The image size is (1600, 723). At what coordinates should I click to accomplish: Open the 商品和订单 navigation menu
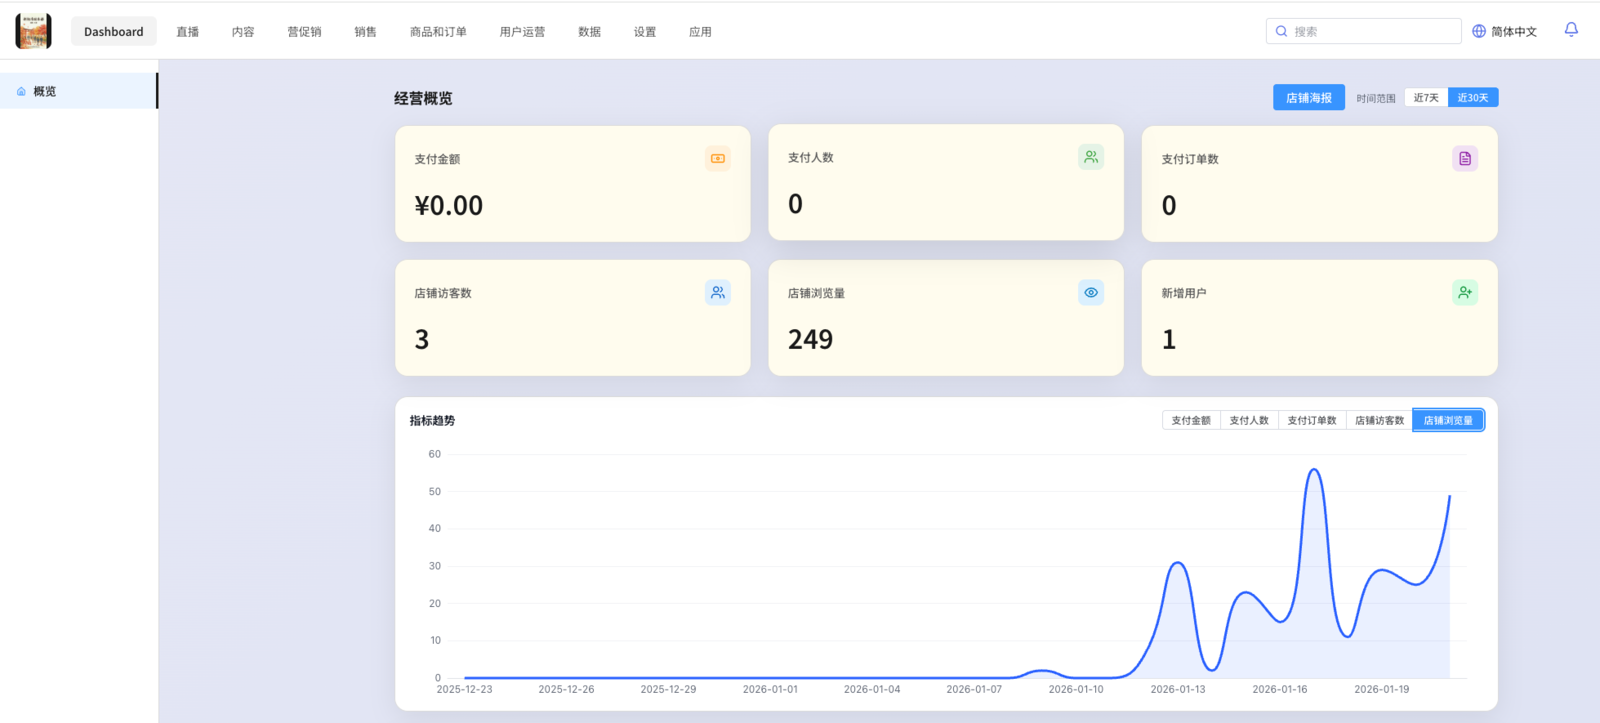pos(438,32)
